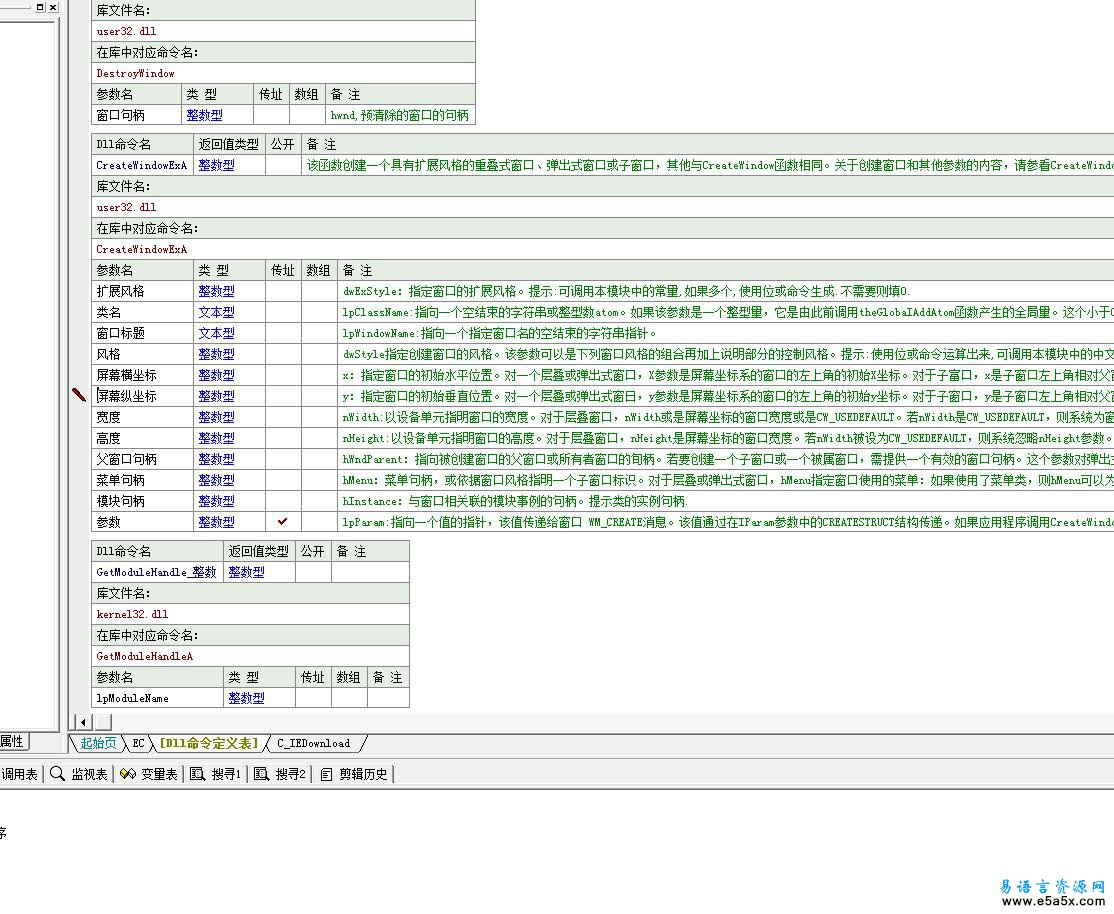1114x914 pixels.
Task: Open 剪辑历史 via its clipboard icon
Action: 326,774
